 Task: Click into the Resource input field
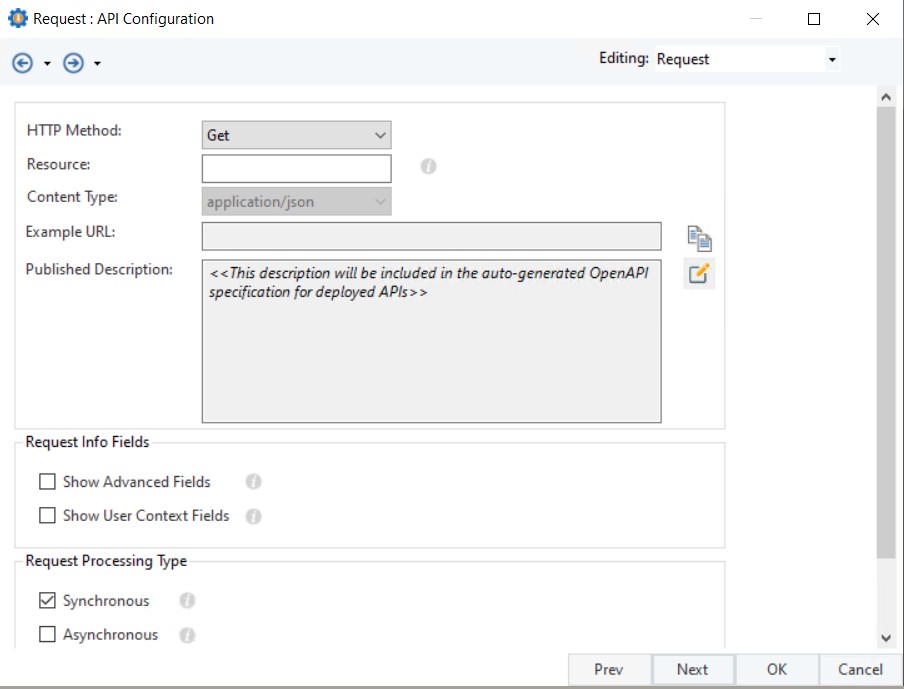tap(296, 168)
